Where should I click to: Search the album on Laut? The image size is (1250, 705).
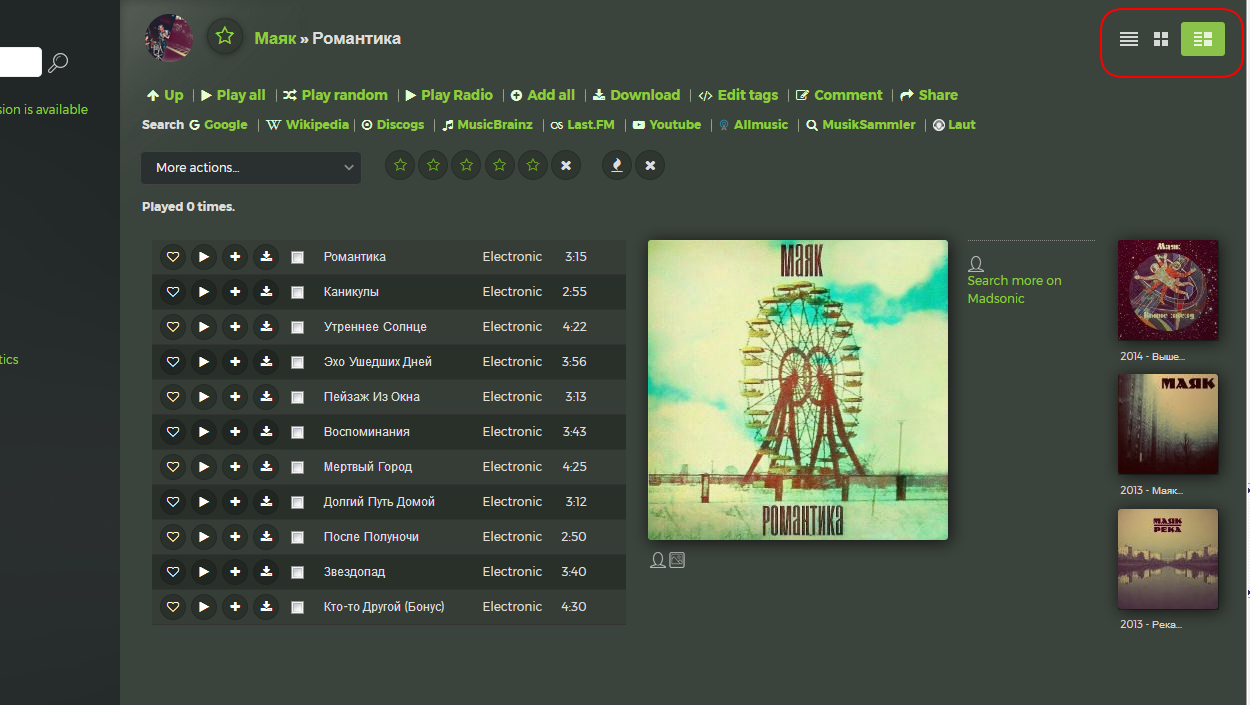coord(954,125)
